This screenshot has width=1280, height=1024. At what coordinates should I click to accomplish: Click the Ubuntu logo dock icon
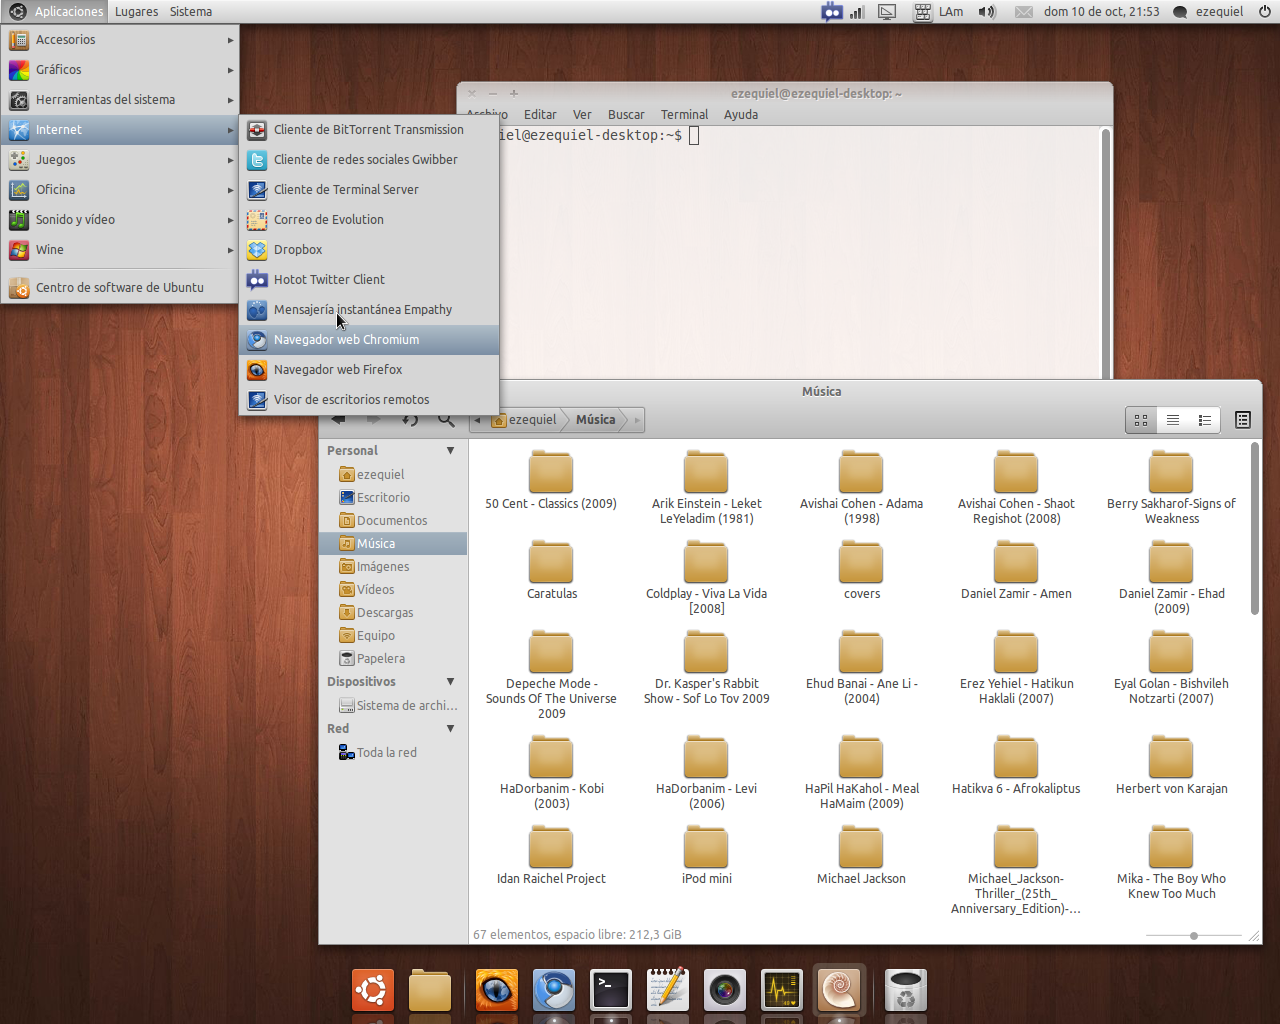[372, 991]
